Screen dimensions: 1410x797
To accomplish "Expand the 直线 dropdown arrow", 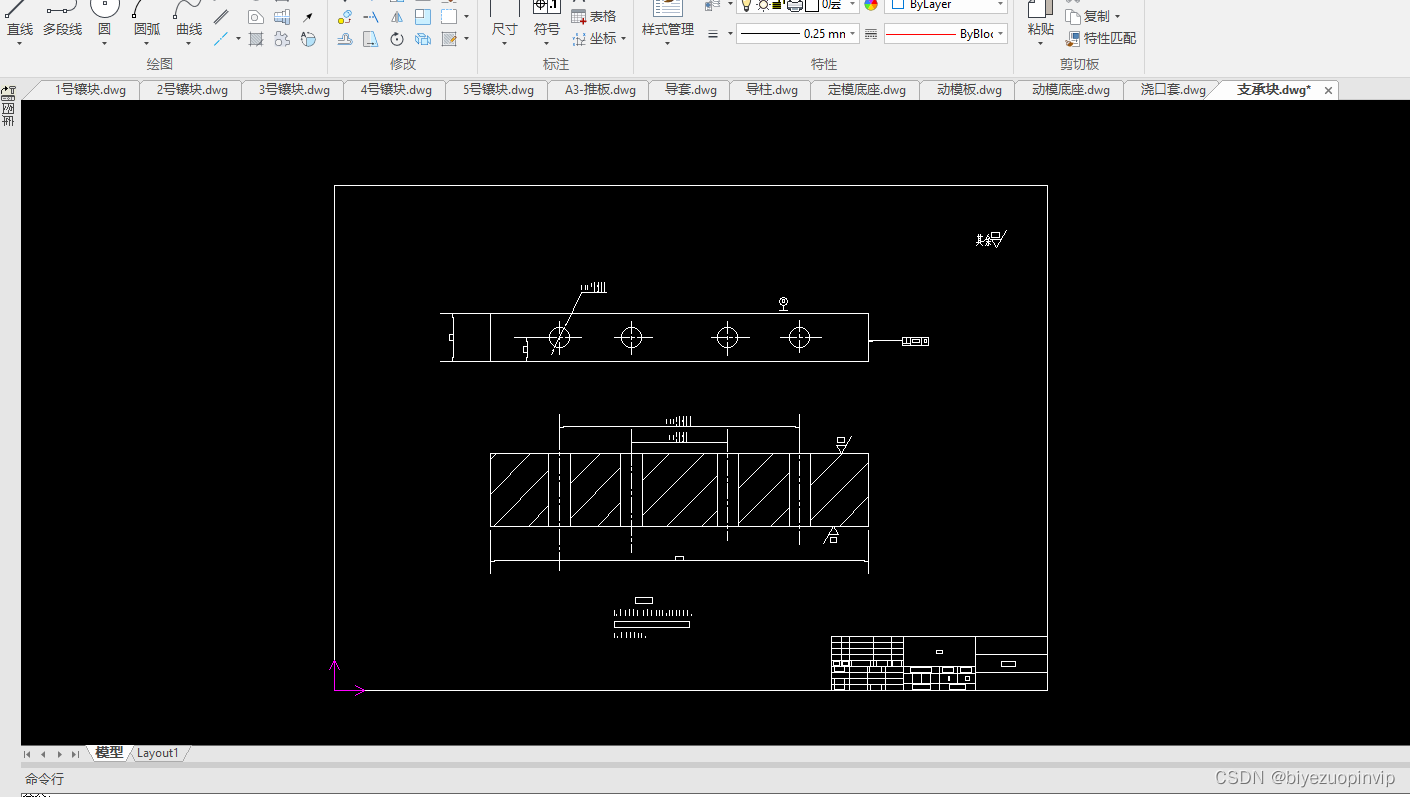I will point(20,43).
